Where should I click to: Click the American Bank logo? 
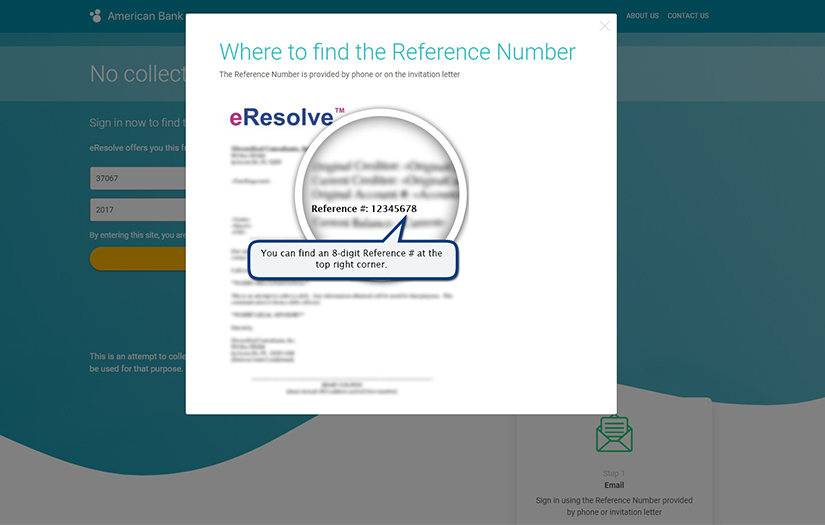136,16
